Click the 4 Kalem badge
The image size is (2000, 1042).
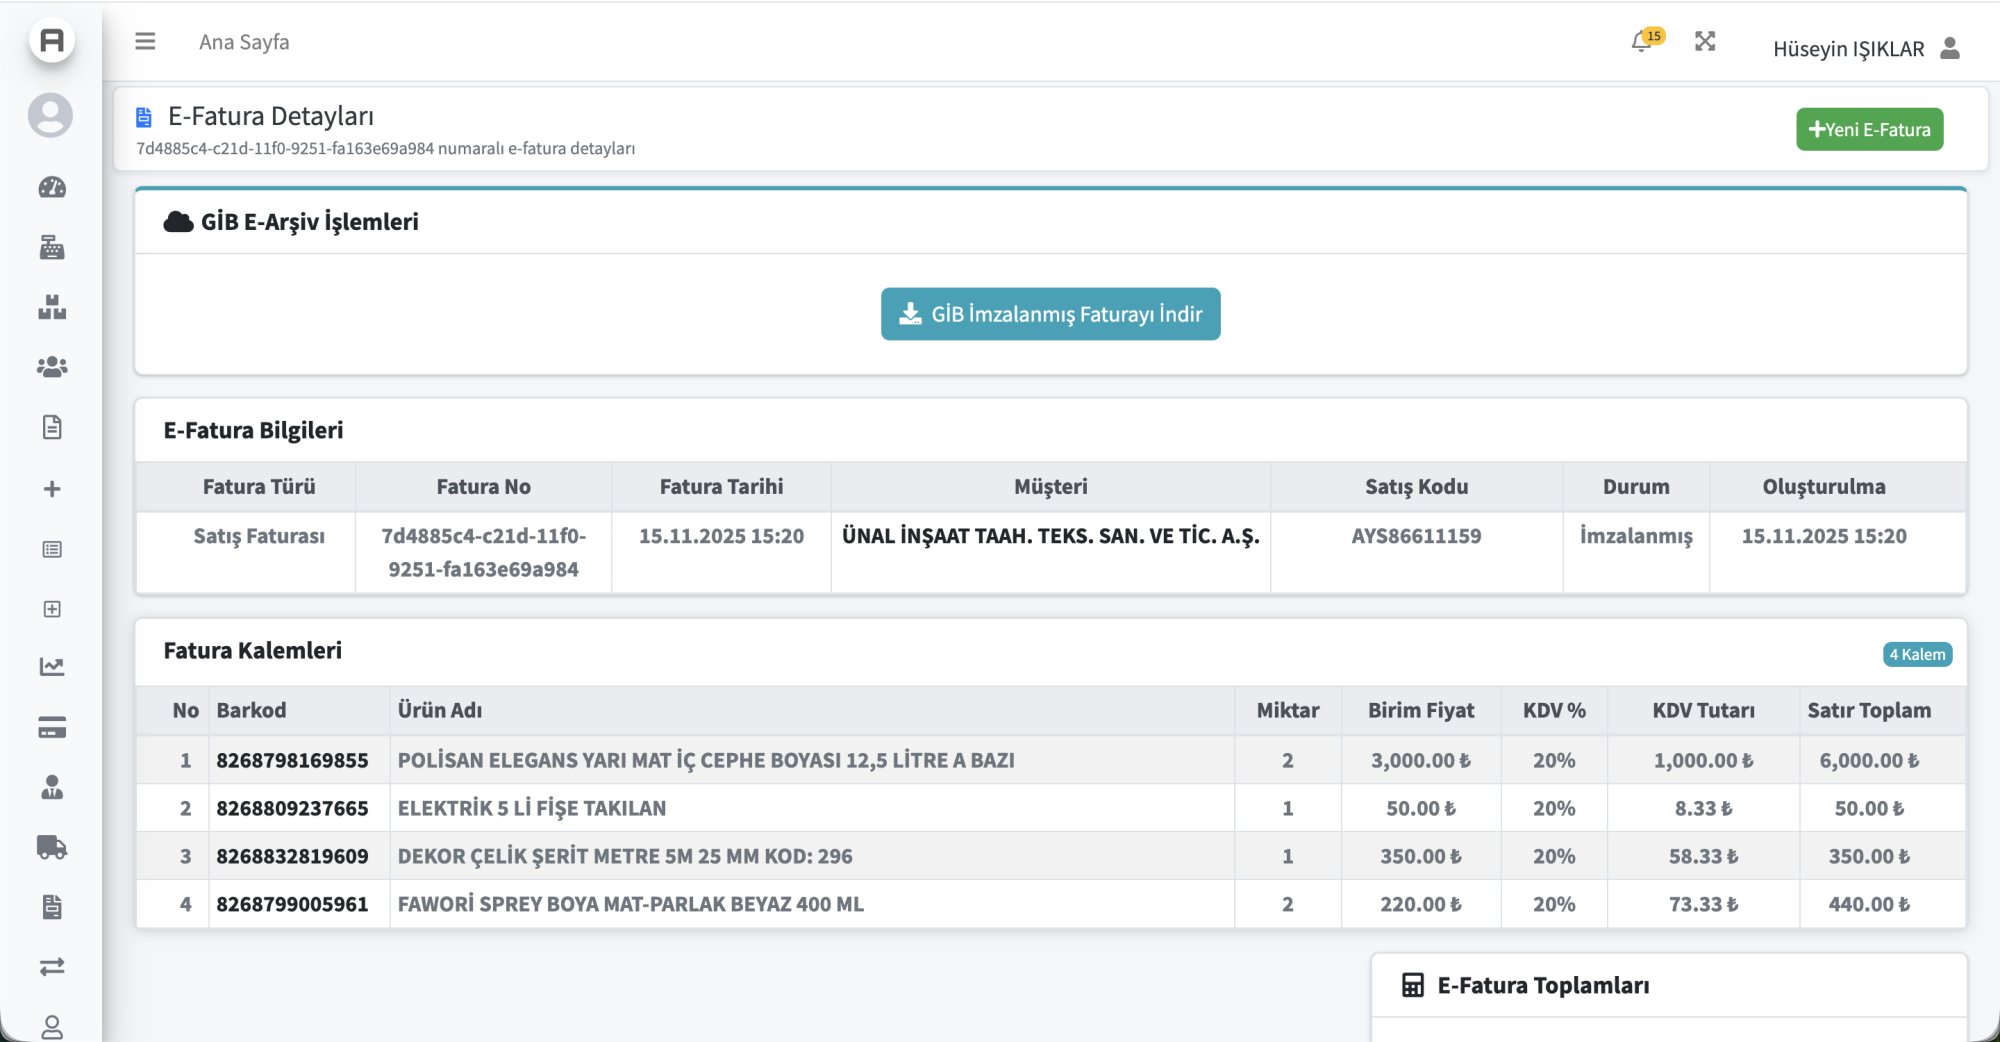(1917, 655)
